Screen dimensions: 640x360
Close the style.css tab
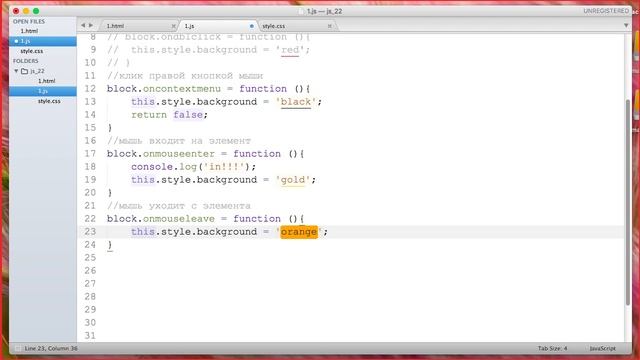tap(330, 26)
